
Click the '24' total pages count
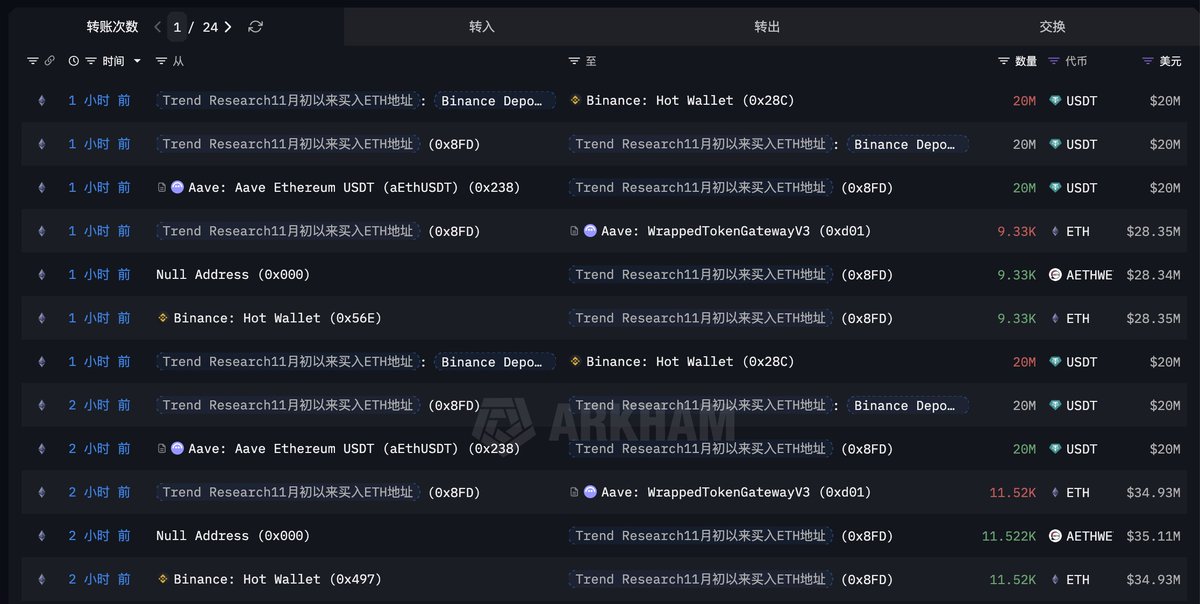pos(210,27)
